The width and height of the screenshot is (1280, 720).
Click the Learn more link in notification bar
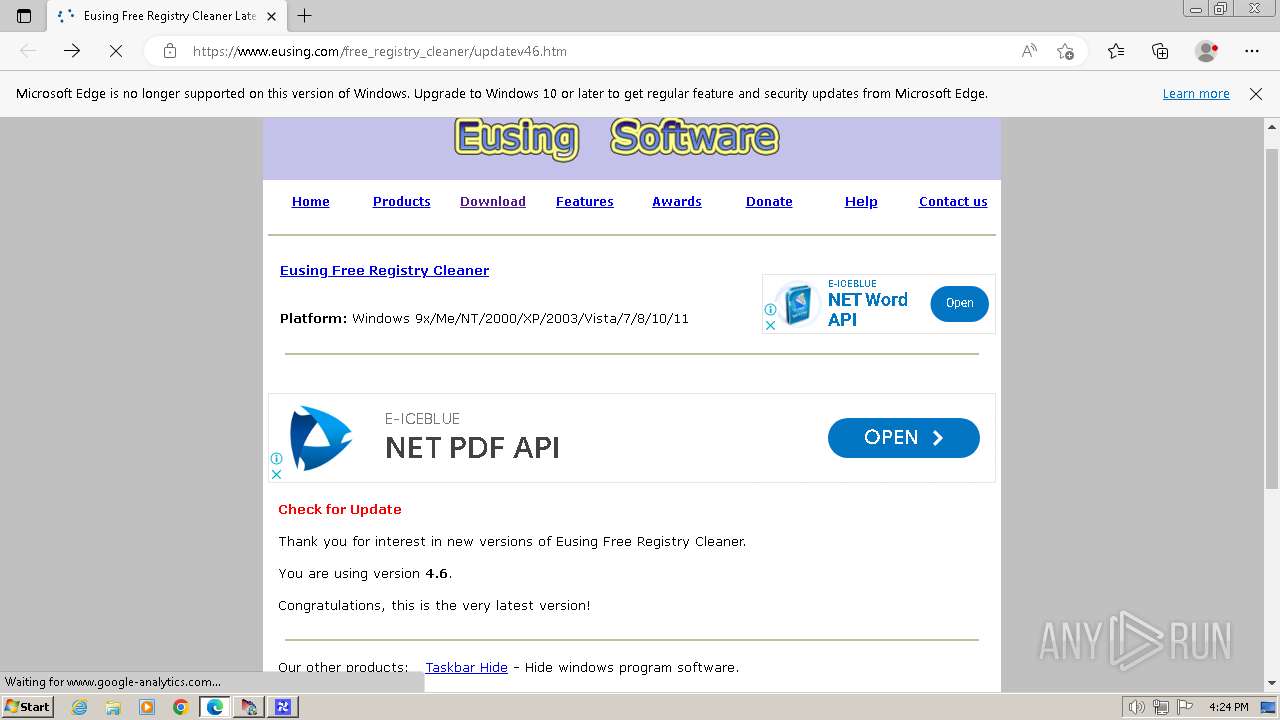(1196, 94)
